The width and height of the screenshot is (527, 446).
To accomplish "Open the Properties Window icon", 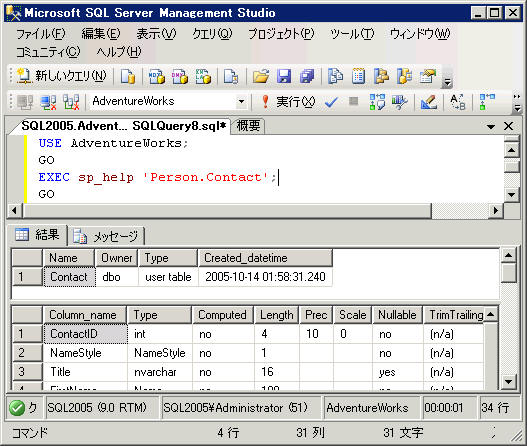I will [x=428, y=76].
